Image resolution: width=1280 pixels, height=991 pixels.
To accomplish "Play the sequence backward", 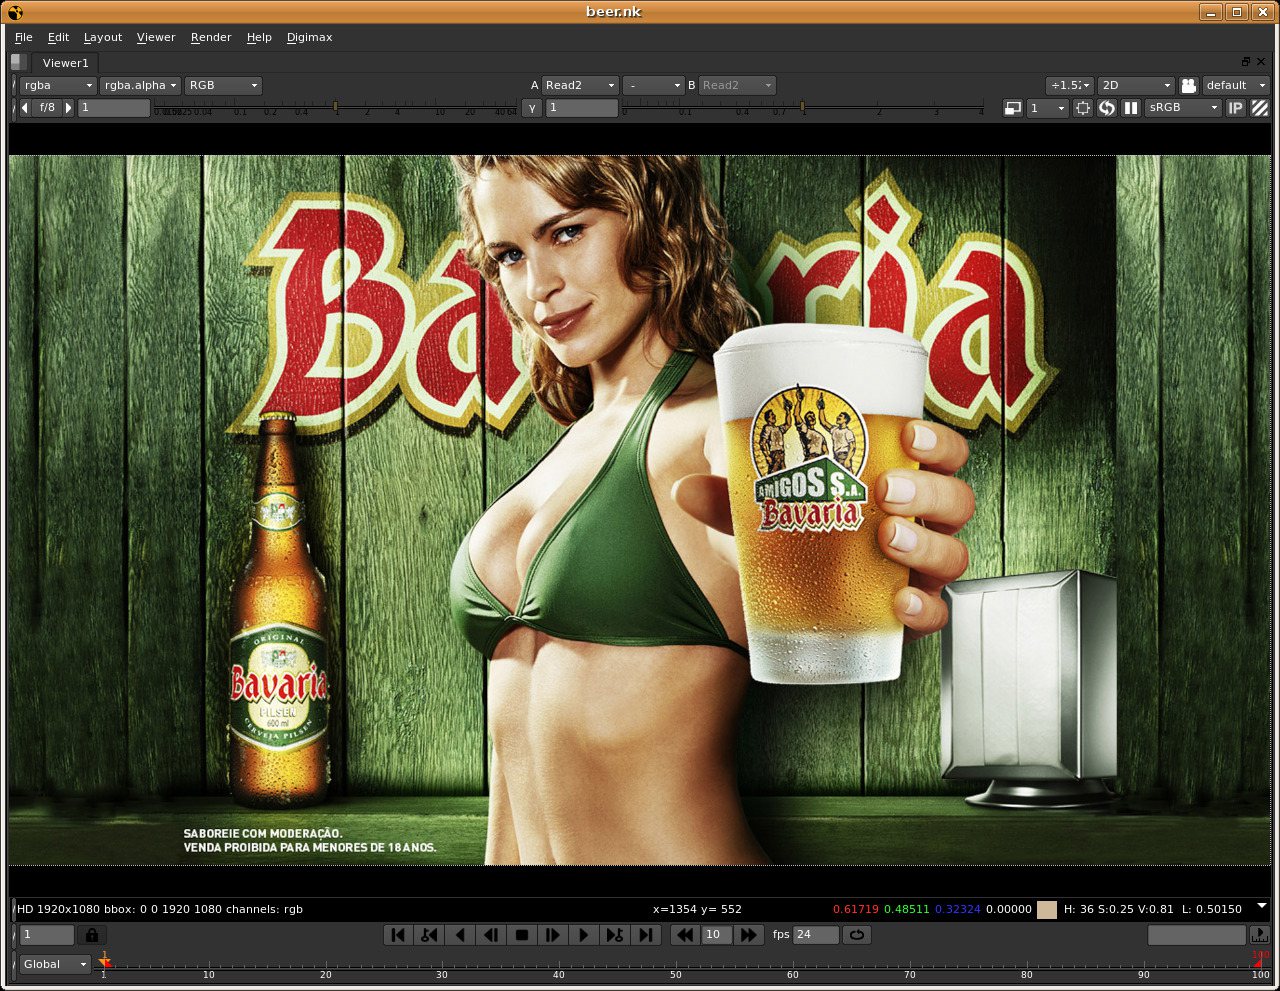I will (460, 935).
